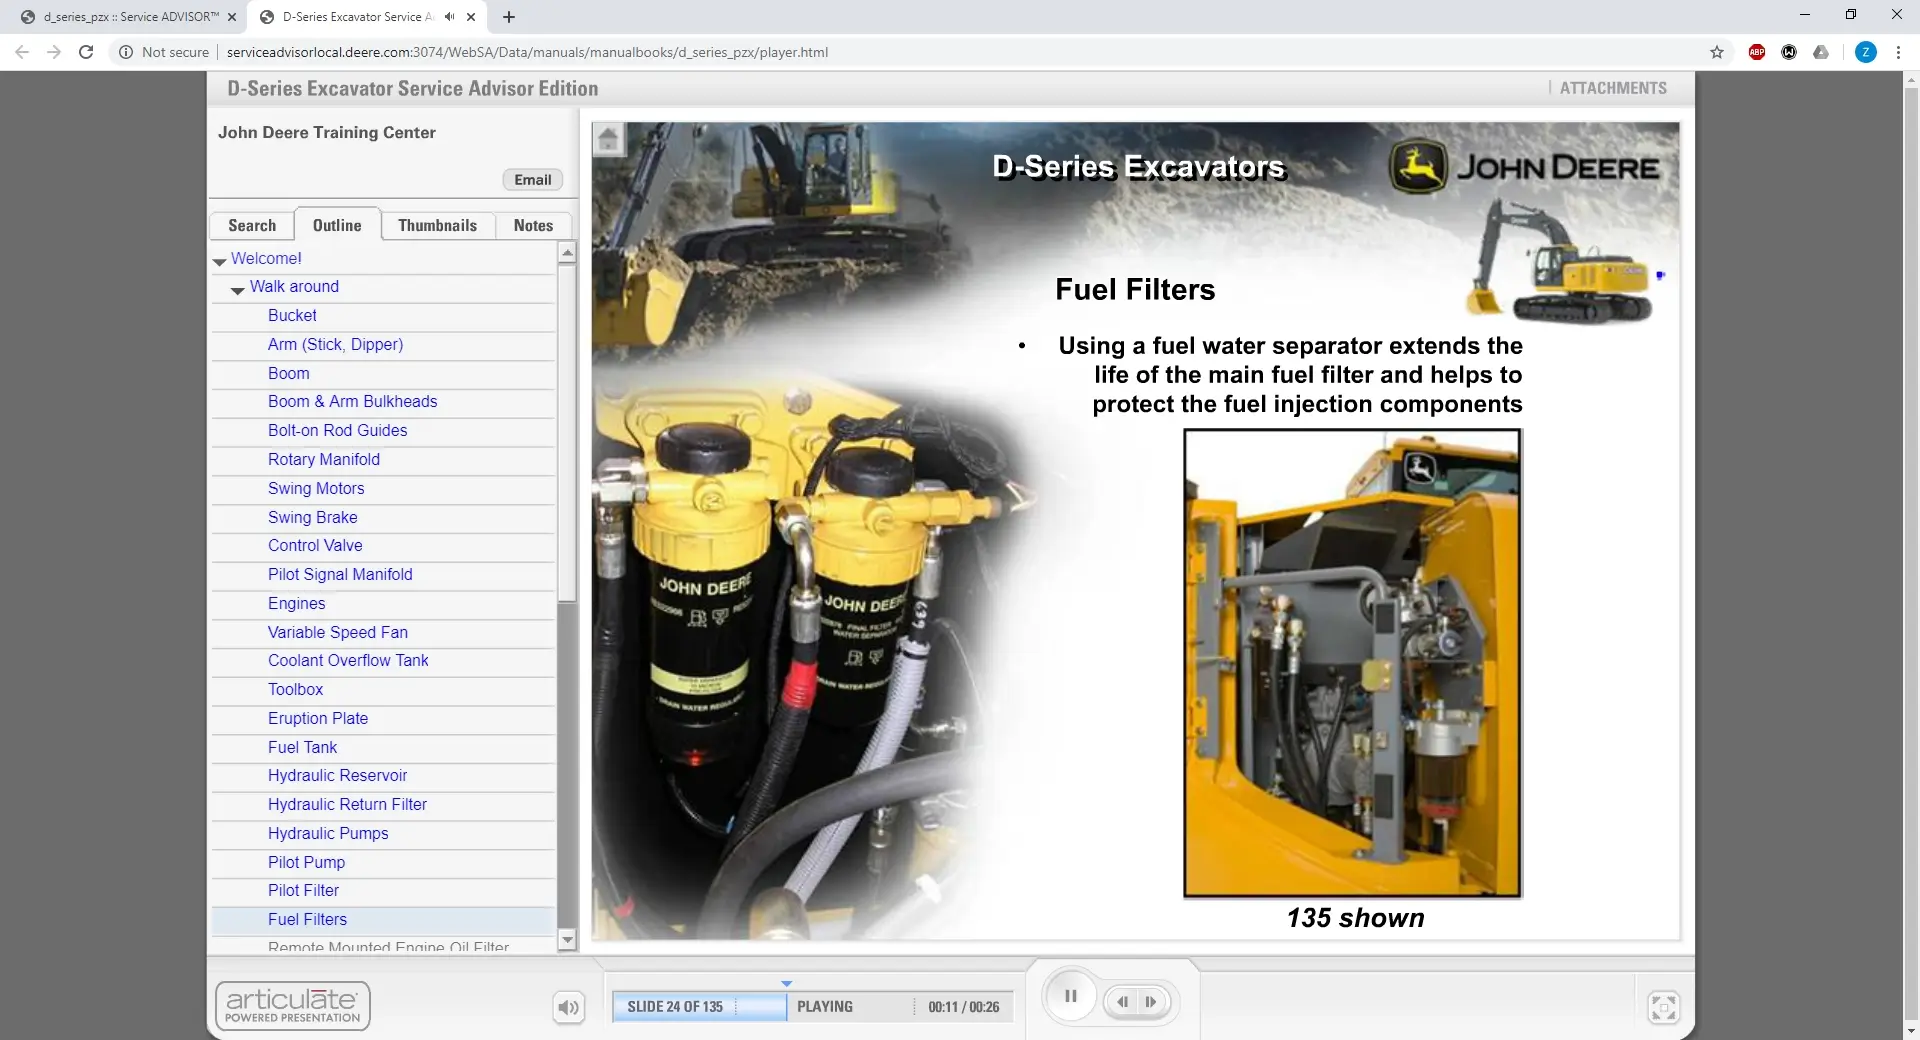Pause the presentation playback
Viewport: 1920px width, 1040px height.
pos(1070,997)
